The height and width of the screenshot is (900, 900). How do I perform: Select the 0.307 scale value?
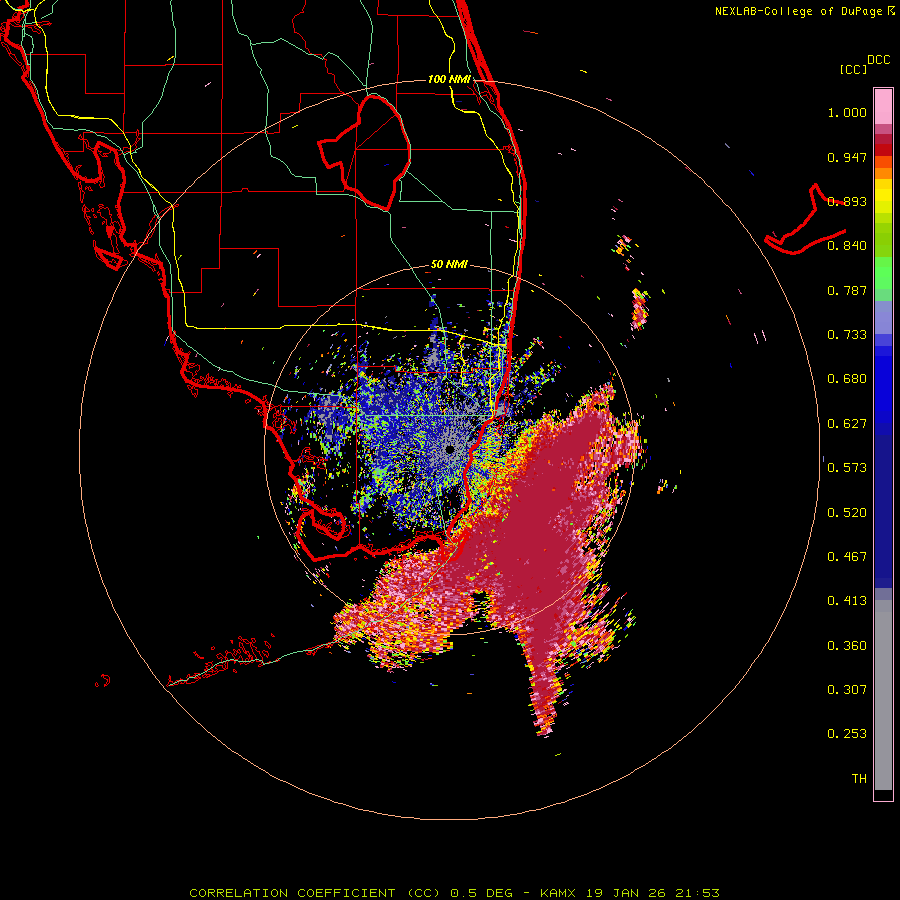click(847, 690)
